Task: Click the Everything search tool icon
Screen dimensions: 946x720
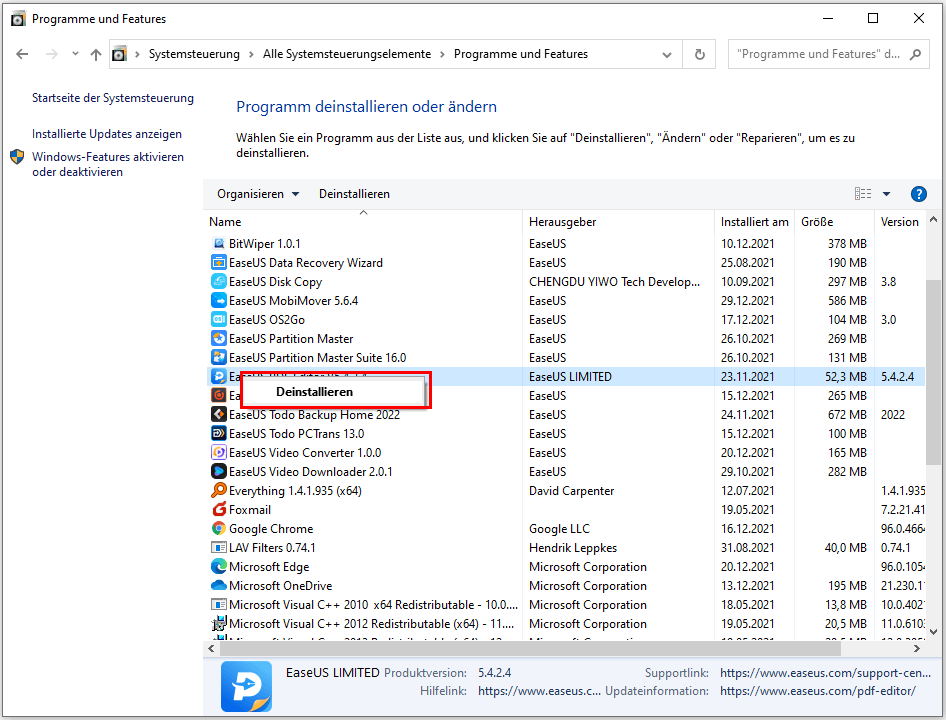Action: pyautogui.click(x=219, y=491)
